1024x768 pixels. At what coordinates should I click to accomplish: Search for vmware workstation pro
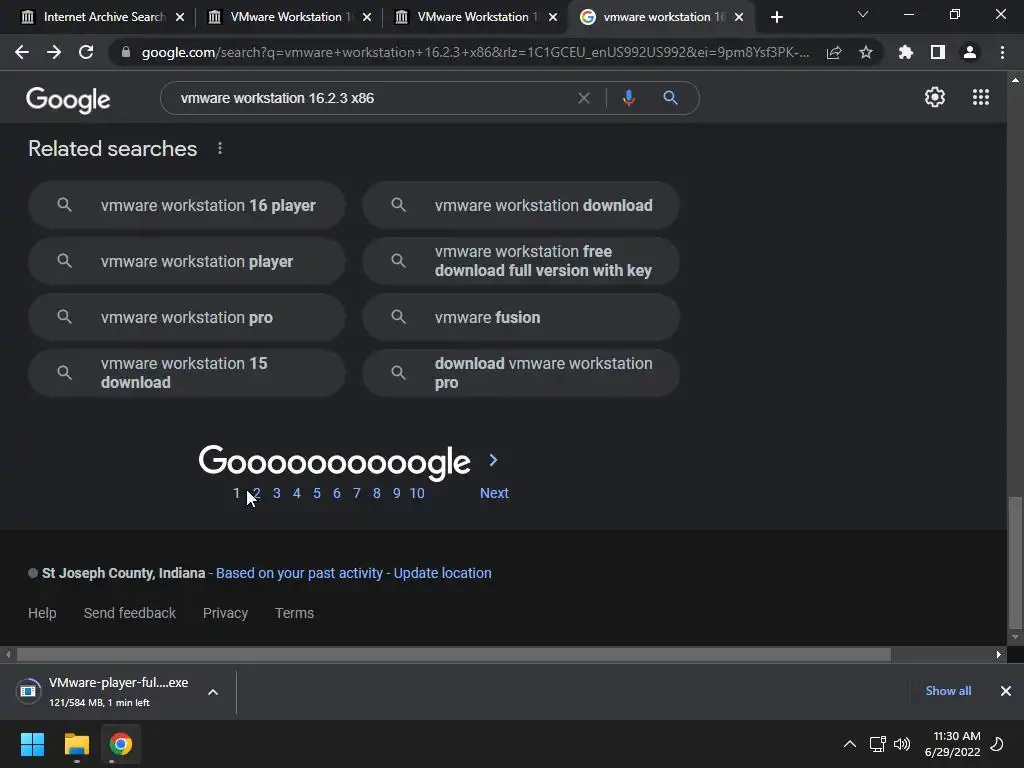(187, 317)
